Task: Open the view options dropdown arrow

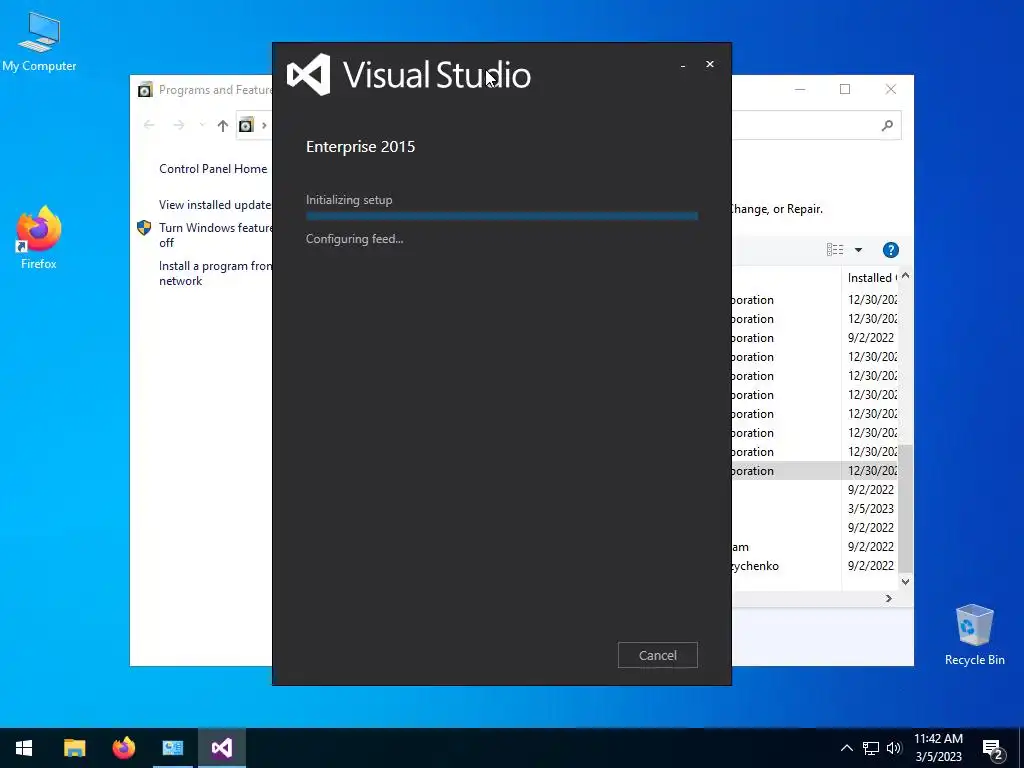Action: [x=858, y=249]
